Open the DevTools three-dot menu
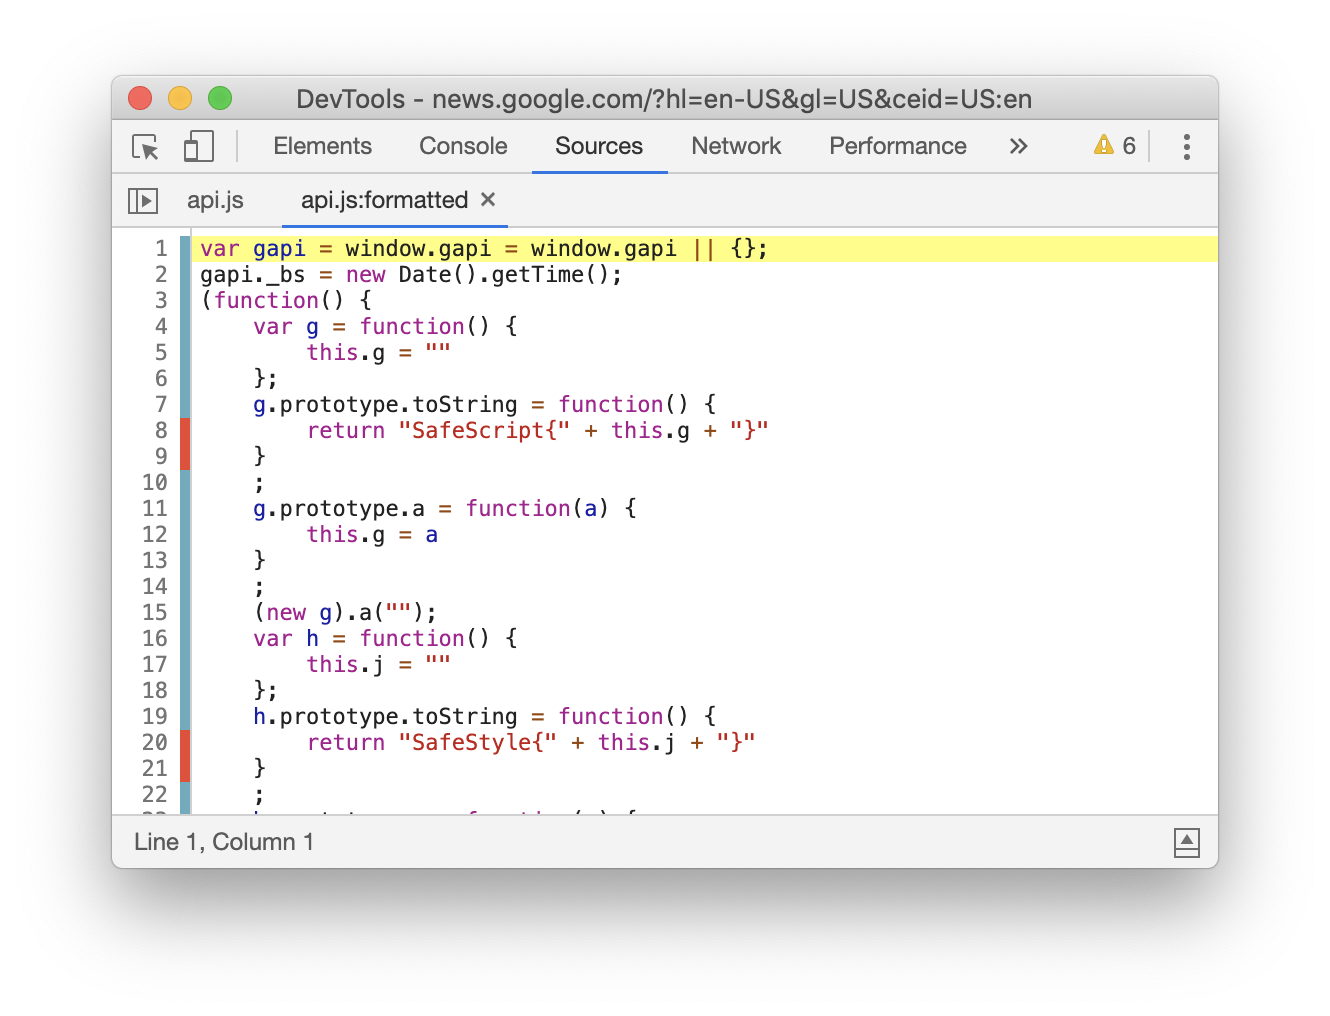This screenshot has height=1016, width=1330. coord(1187,147)
